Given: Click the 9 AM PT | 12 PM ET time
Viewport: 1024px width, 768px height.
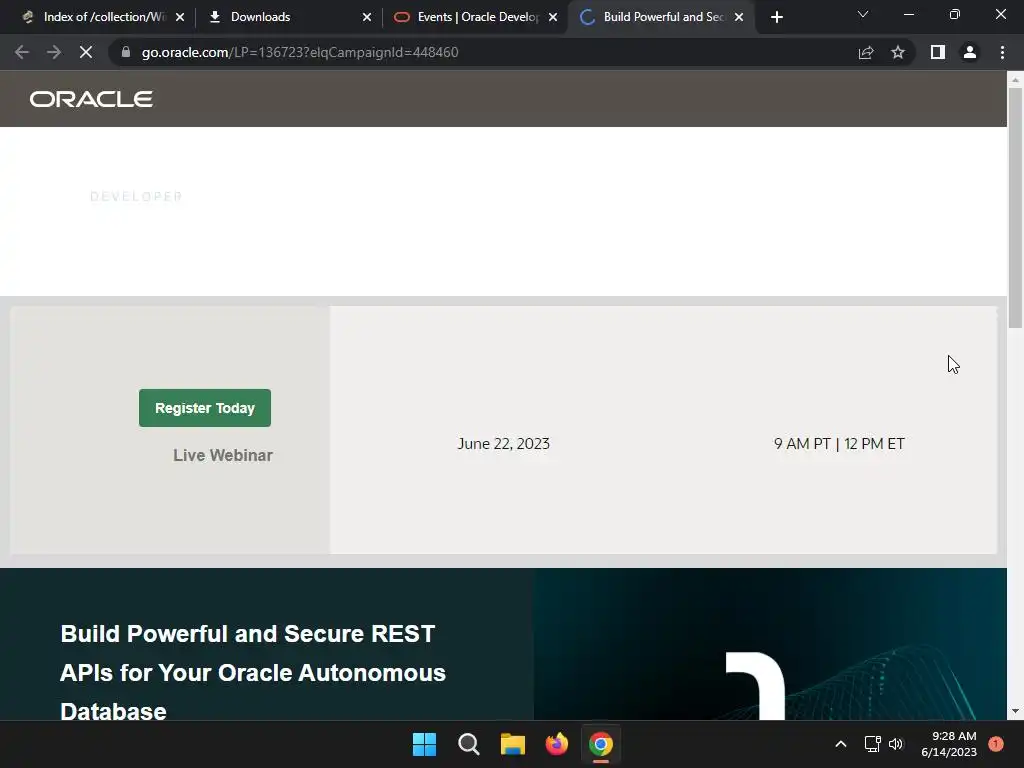Looking at the screenshot, I should (839, 443).
